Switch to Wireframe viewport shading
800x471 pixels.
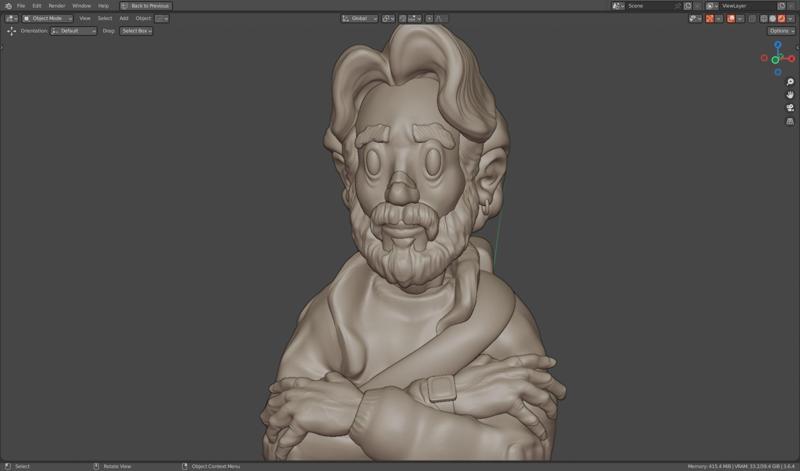tap(764, 18)
